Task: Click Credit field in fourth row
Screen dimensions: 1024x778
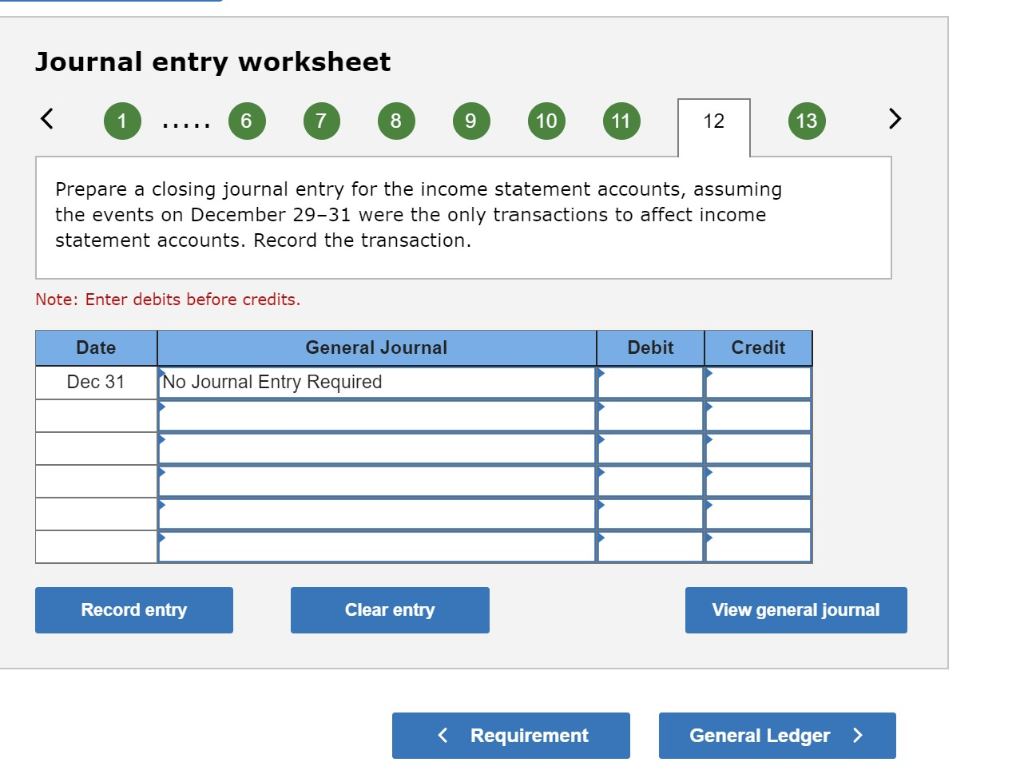Action: coord(758,481)
